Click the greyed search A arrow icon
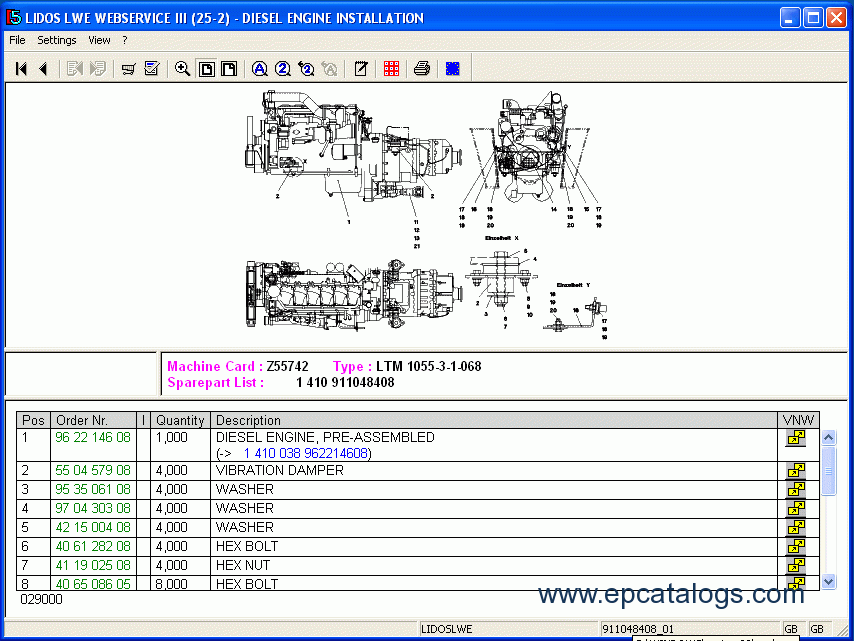 tap(330, 69)
